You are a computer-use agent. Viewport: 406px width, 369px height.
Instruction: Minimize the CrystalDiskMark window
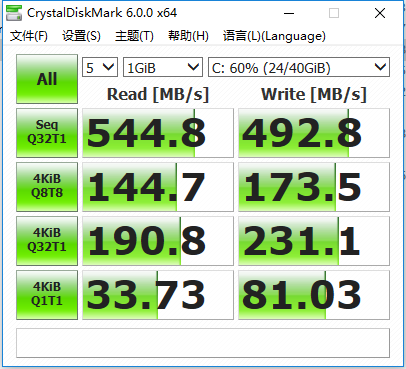point(289,13)
